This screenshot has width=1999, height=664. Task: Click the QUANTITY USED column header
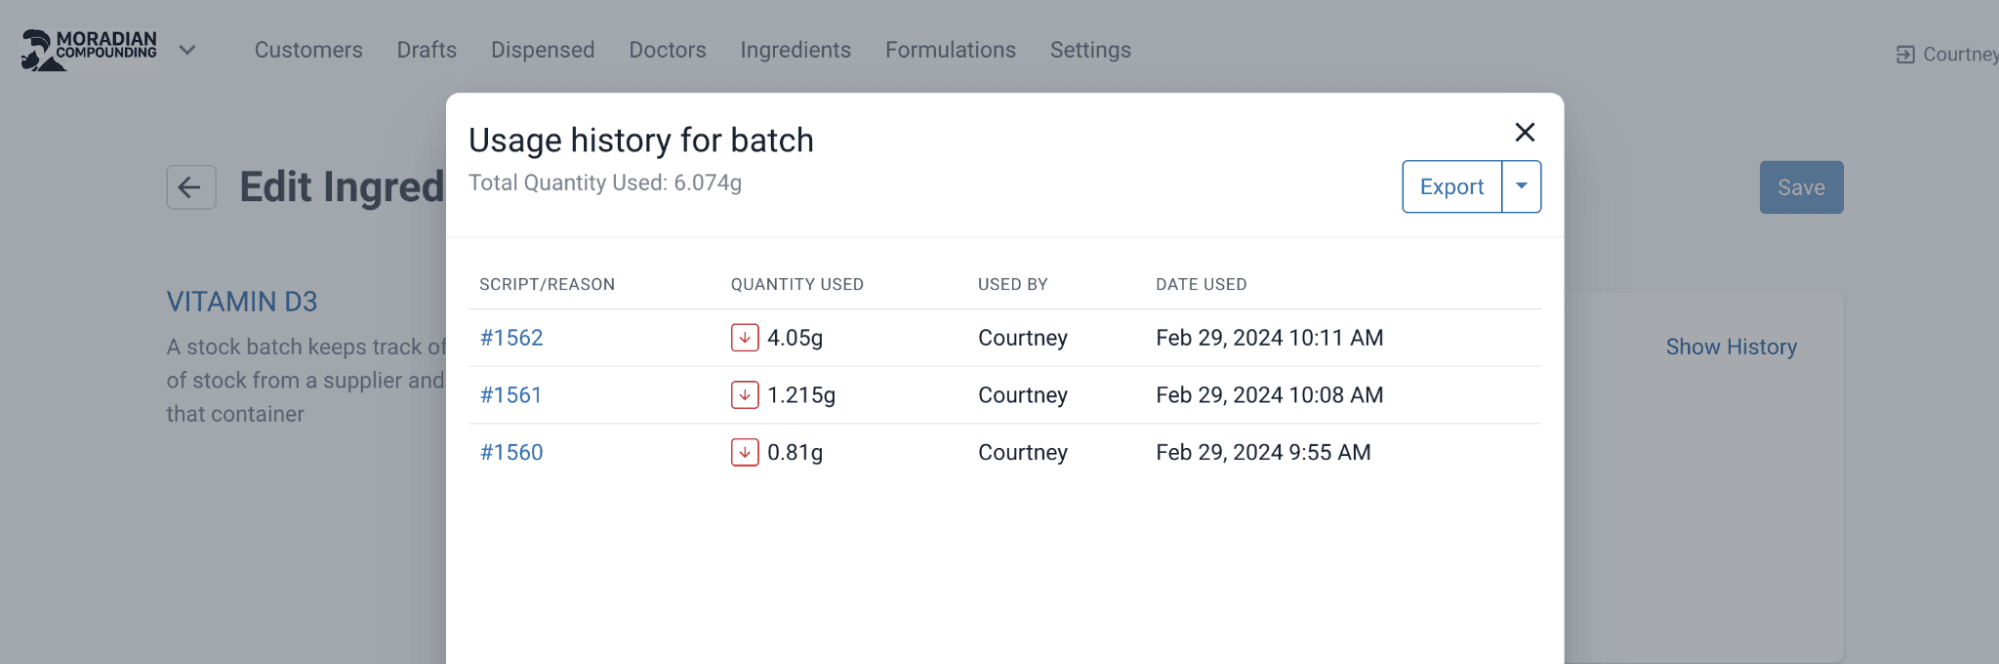797,284
